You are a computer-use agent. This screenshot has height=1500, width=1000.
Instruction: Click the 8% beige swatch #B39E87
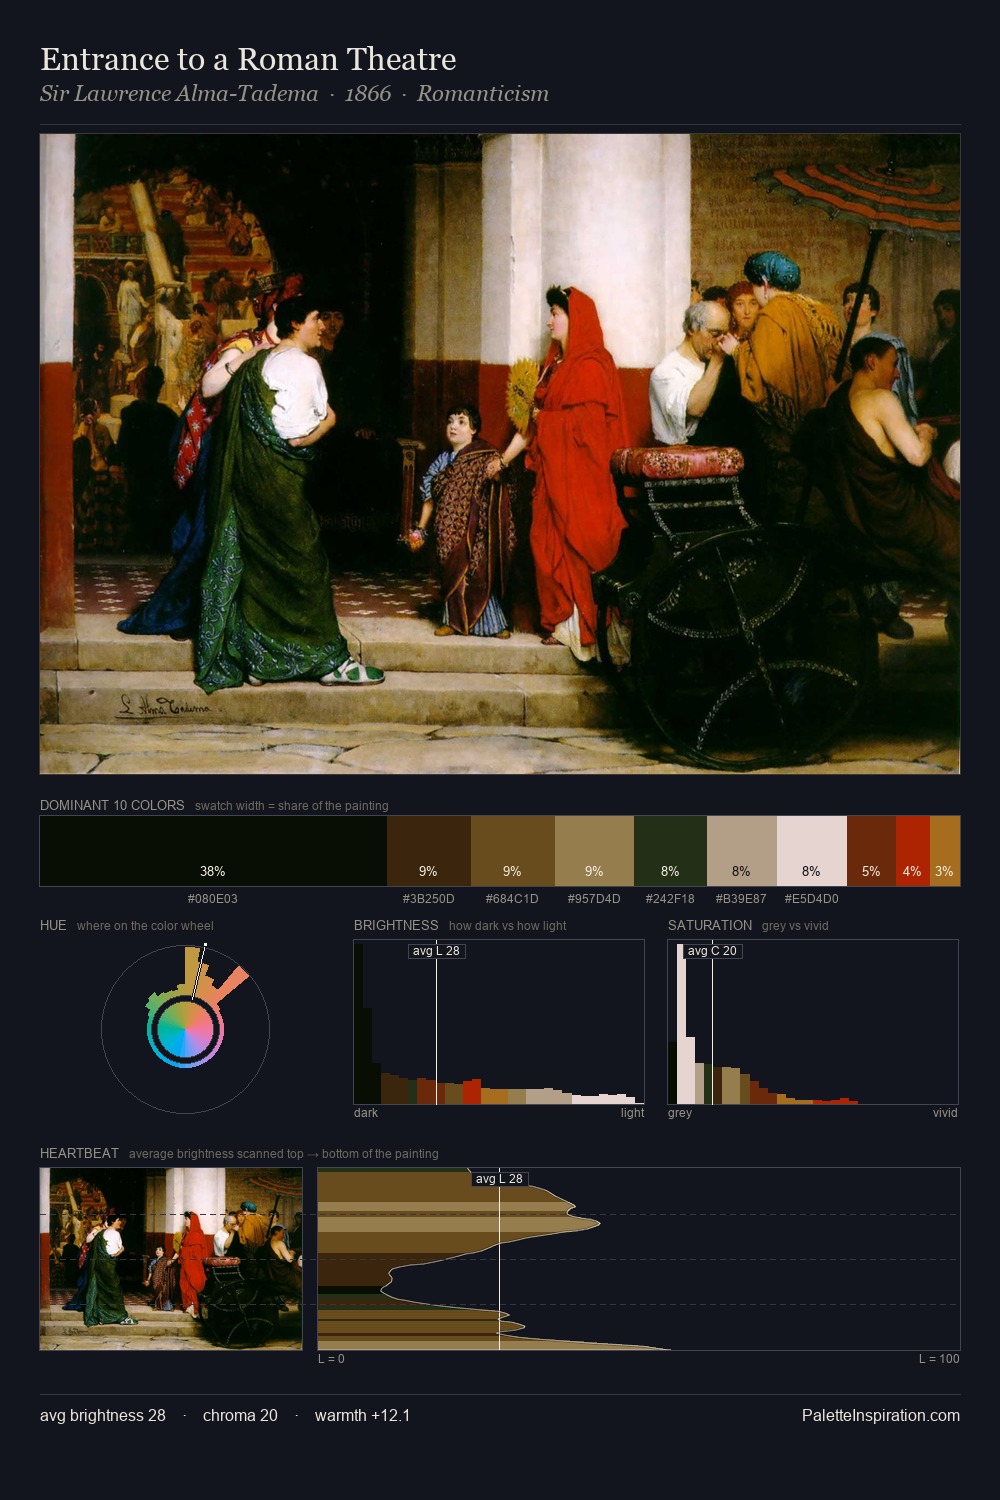pyautogui.click(x=742, y=851)
